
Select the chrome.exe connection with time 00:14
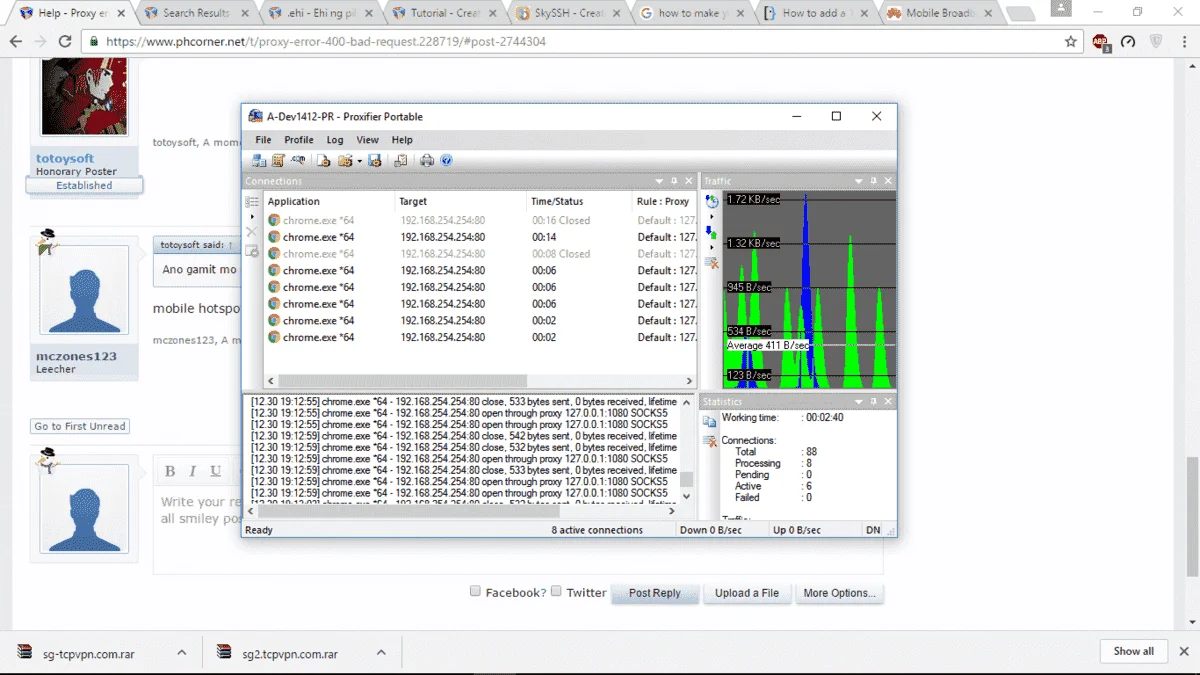tap(480, 237)
